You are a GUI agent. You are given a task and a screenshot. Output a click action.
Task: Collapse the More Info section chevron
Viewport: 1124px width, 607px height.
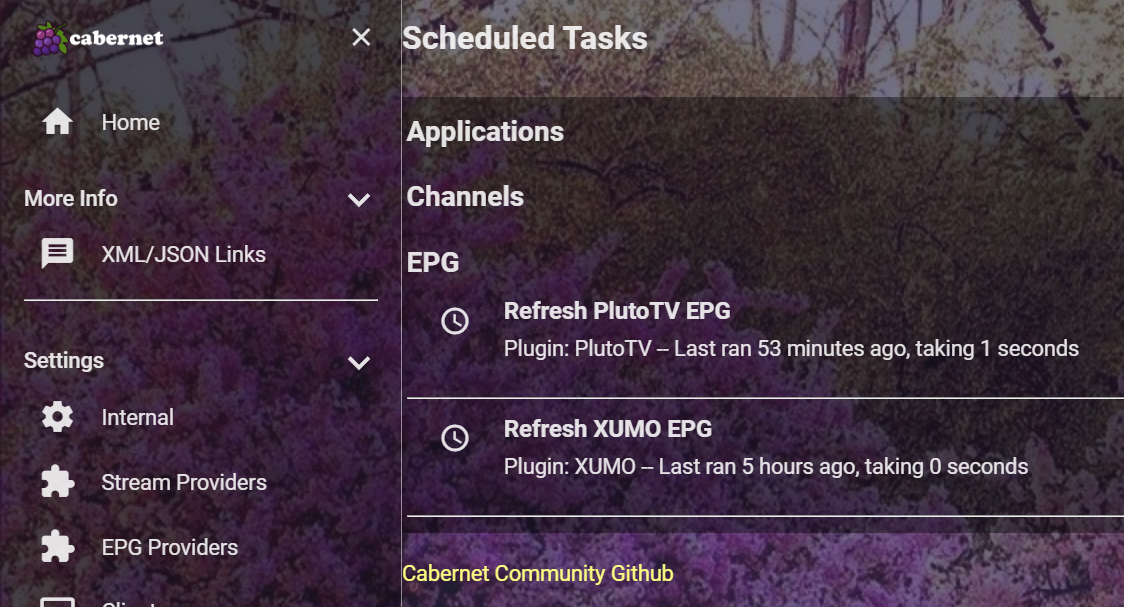point(359,200)
